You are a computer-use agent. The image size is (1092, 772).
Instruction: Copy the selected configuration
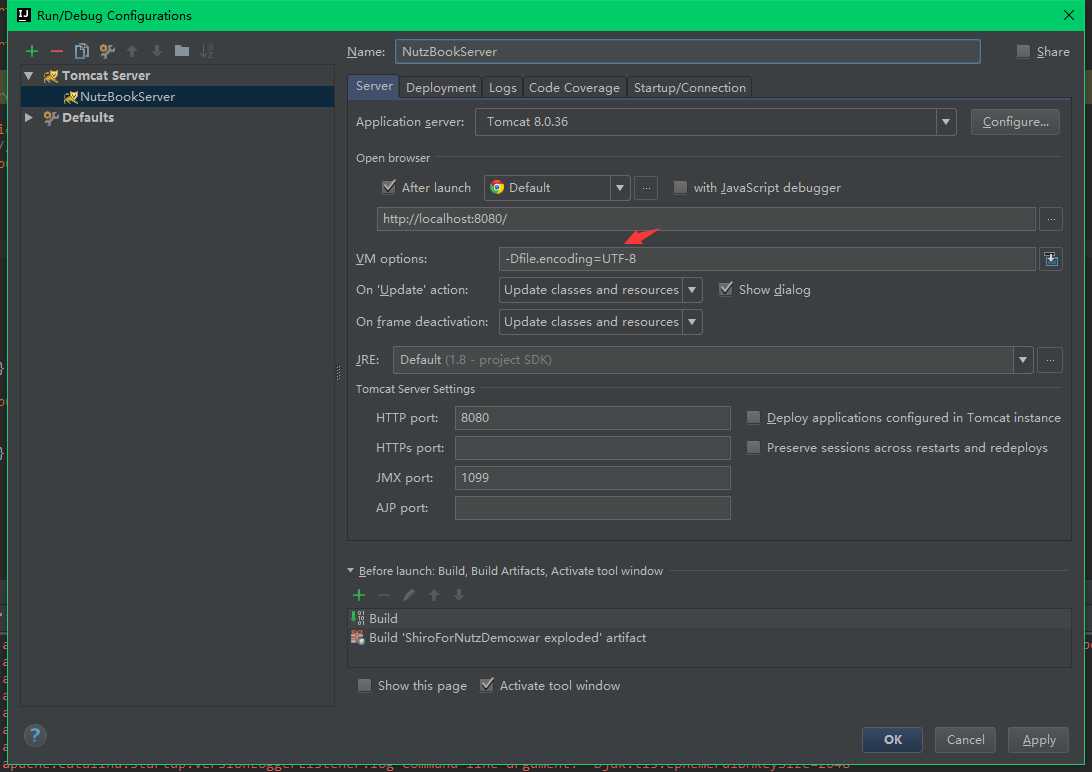81,51
